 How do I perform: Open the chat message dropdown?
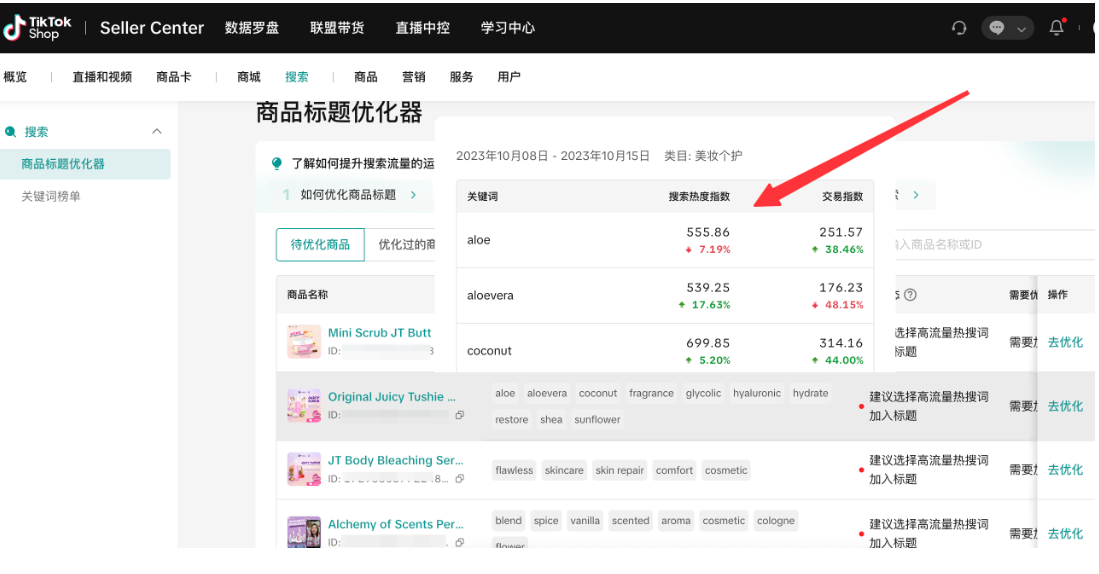coord(1007,28)
